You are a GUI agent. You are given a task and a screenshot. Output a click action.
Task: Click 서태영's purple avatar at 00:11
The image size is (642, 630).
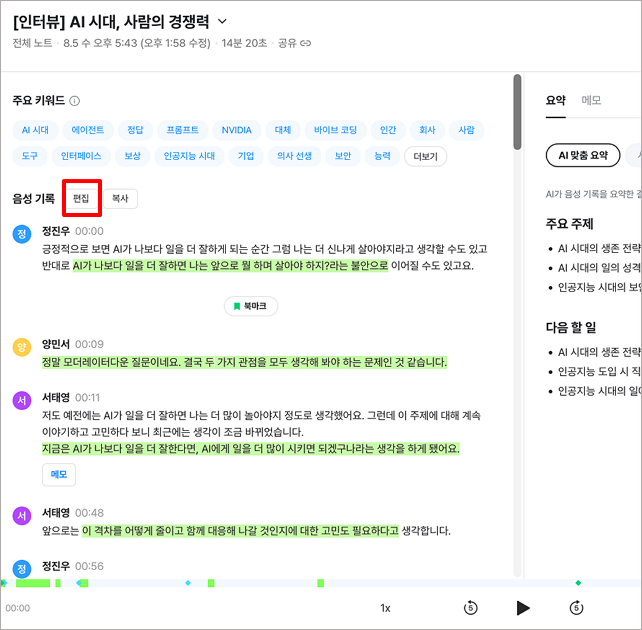[x=22, y=400]
